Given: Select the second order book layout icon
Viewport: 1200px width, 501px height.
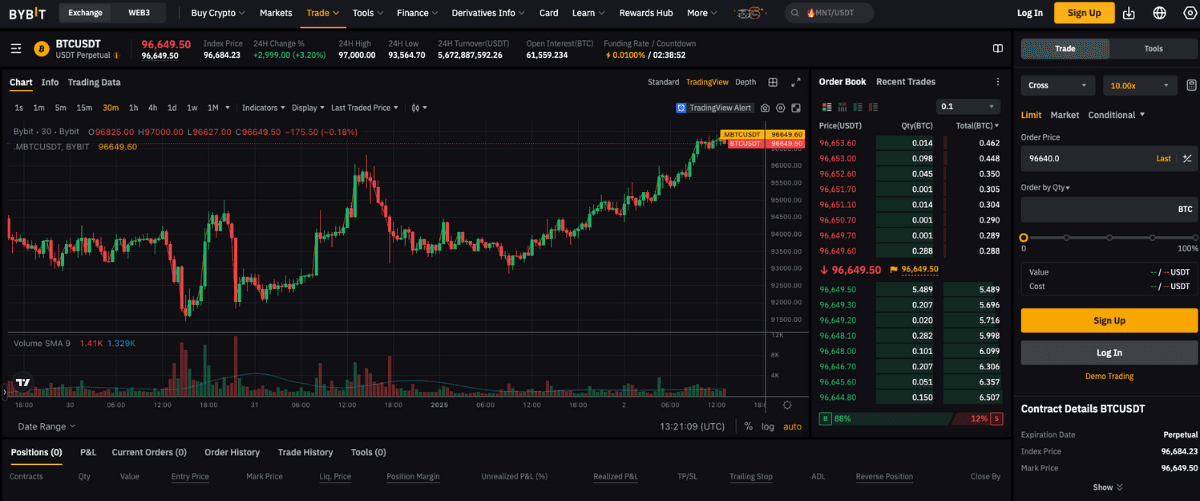Looking at the screenshot, I should pos(842,106).
